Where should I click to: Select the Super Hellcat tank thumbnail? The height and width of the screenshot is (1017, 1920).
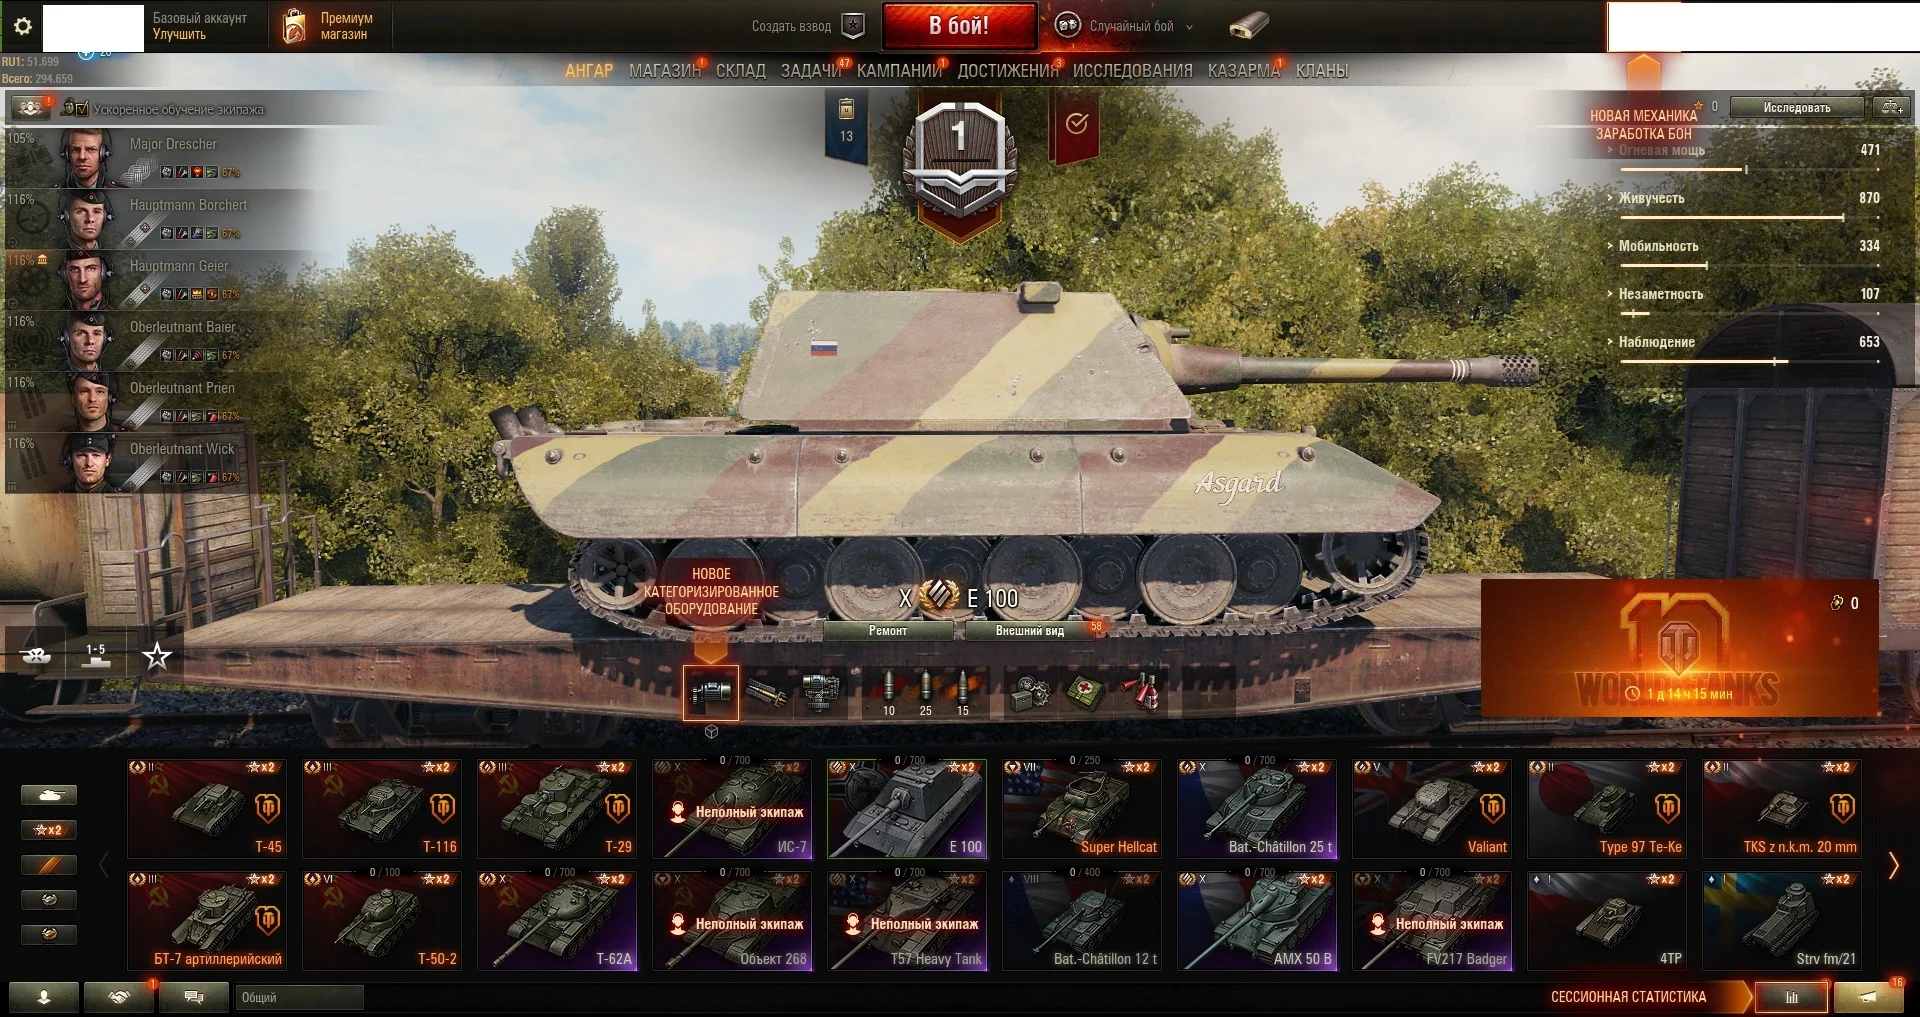(x=1082, y=808)
